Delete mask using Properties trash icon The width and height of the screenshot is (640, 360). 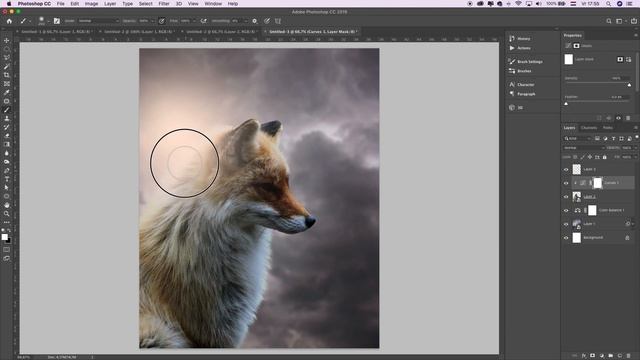[628, 118]
